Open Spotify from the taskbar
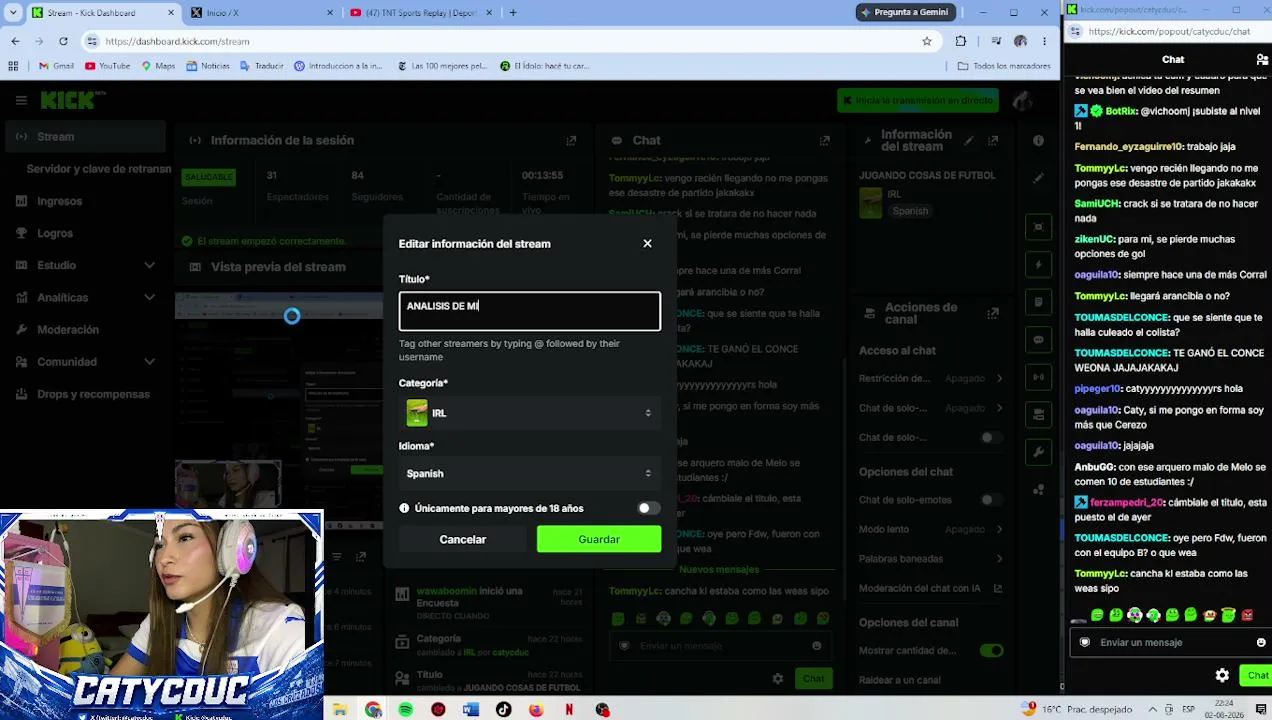Image resolution: width=1272 pixels, height=720 pixels. [405, 709]
